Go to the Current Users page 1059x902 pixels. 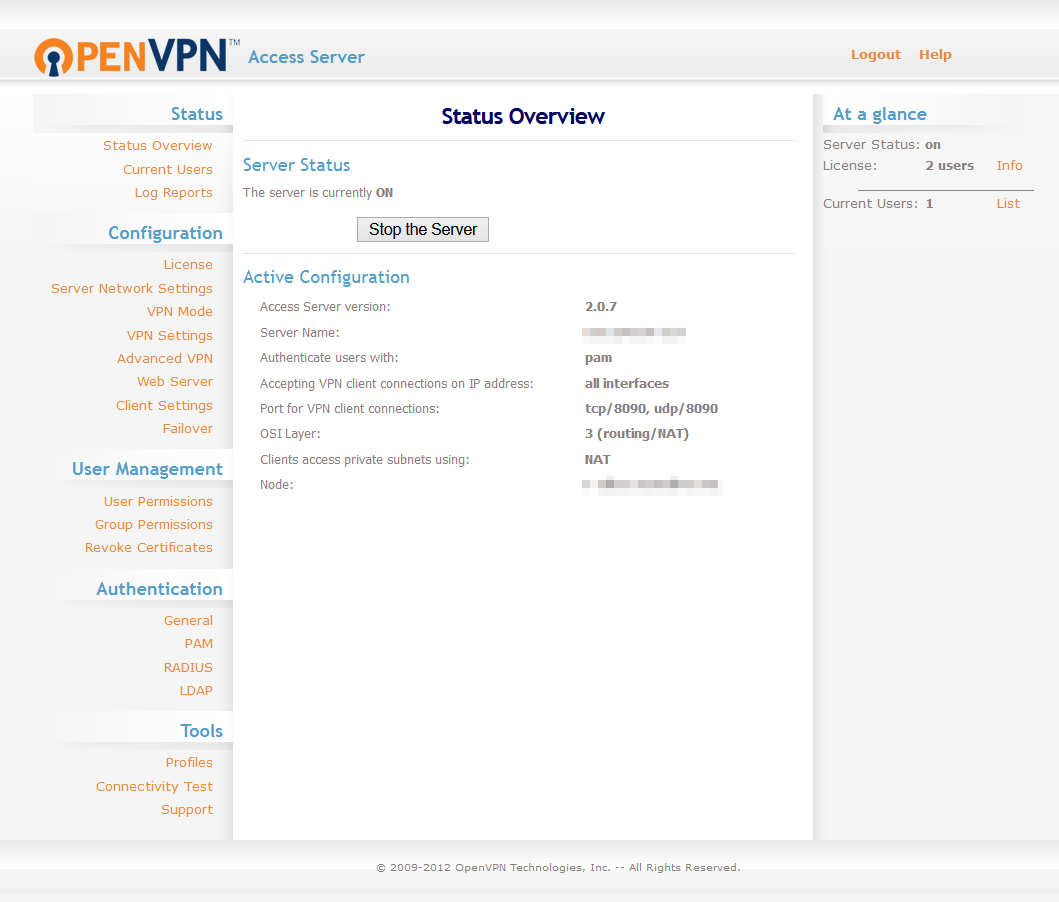tap(167, 169)
